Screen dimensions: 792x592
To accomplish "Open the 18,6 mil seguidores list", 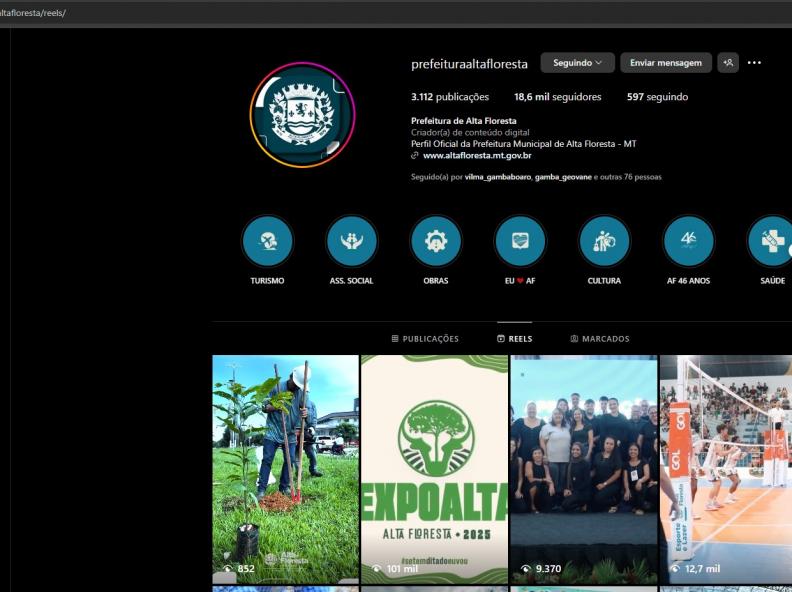I will (558, 97).
